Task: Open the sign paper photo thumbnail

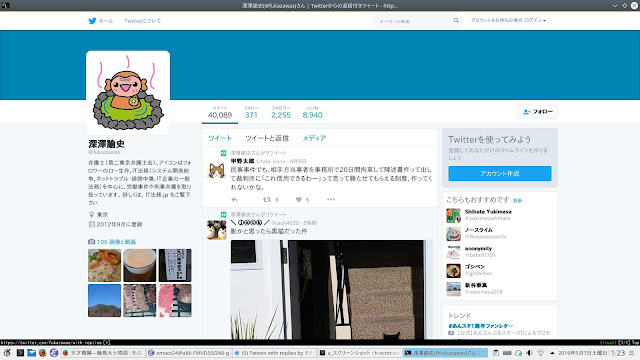Action: (x=175, y=265)
